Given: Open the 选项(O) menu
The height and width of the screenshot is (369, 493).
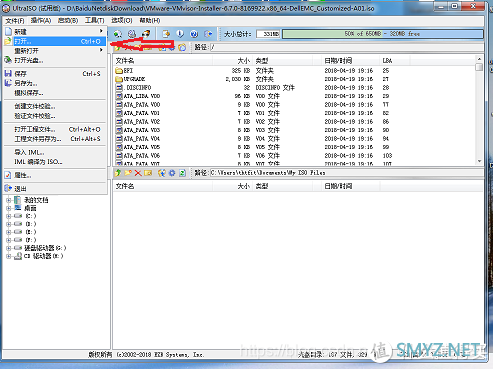Looking at the screenshot, I should point(121,21).
